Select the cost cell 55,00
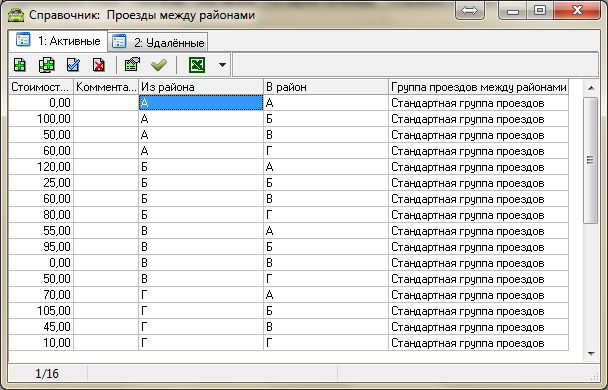 [41, 231]
